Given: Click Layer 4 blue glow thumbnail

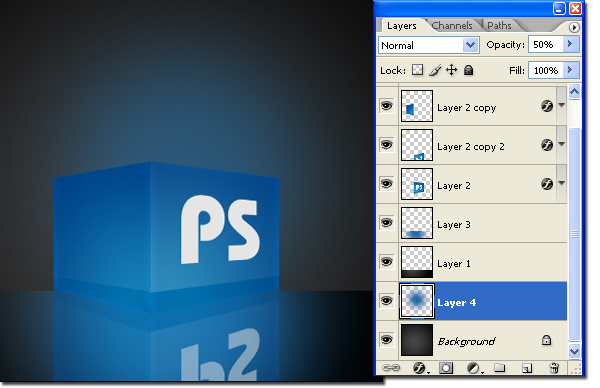Looking at the screenshot, I should 417,301.
